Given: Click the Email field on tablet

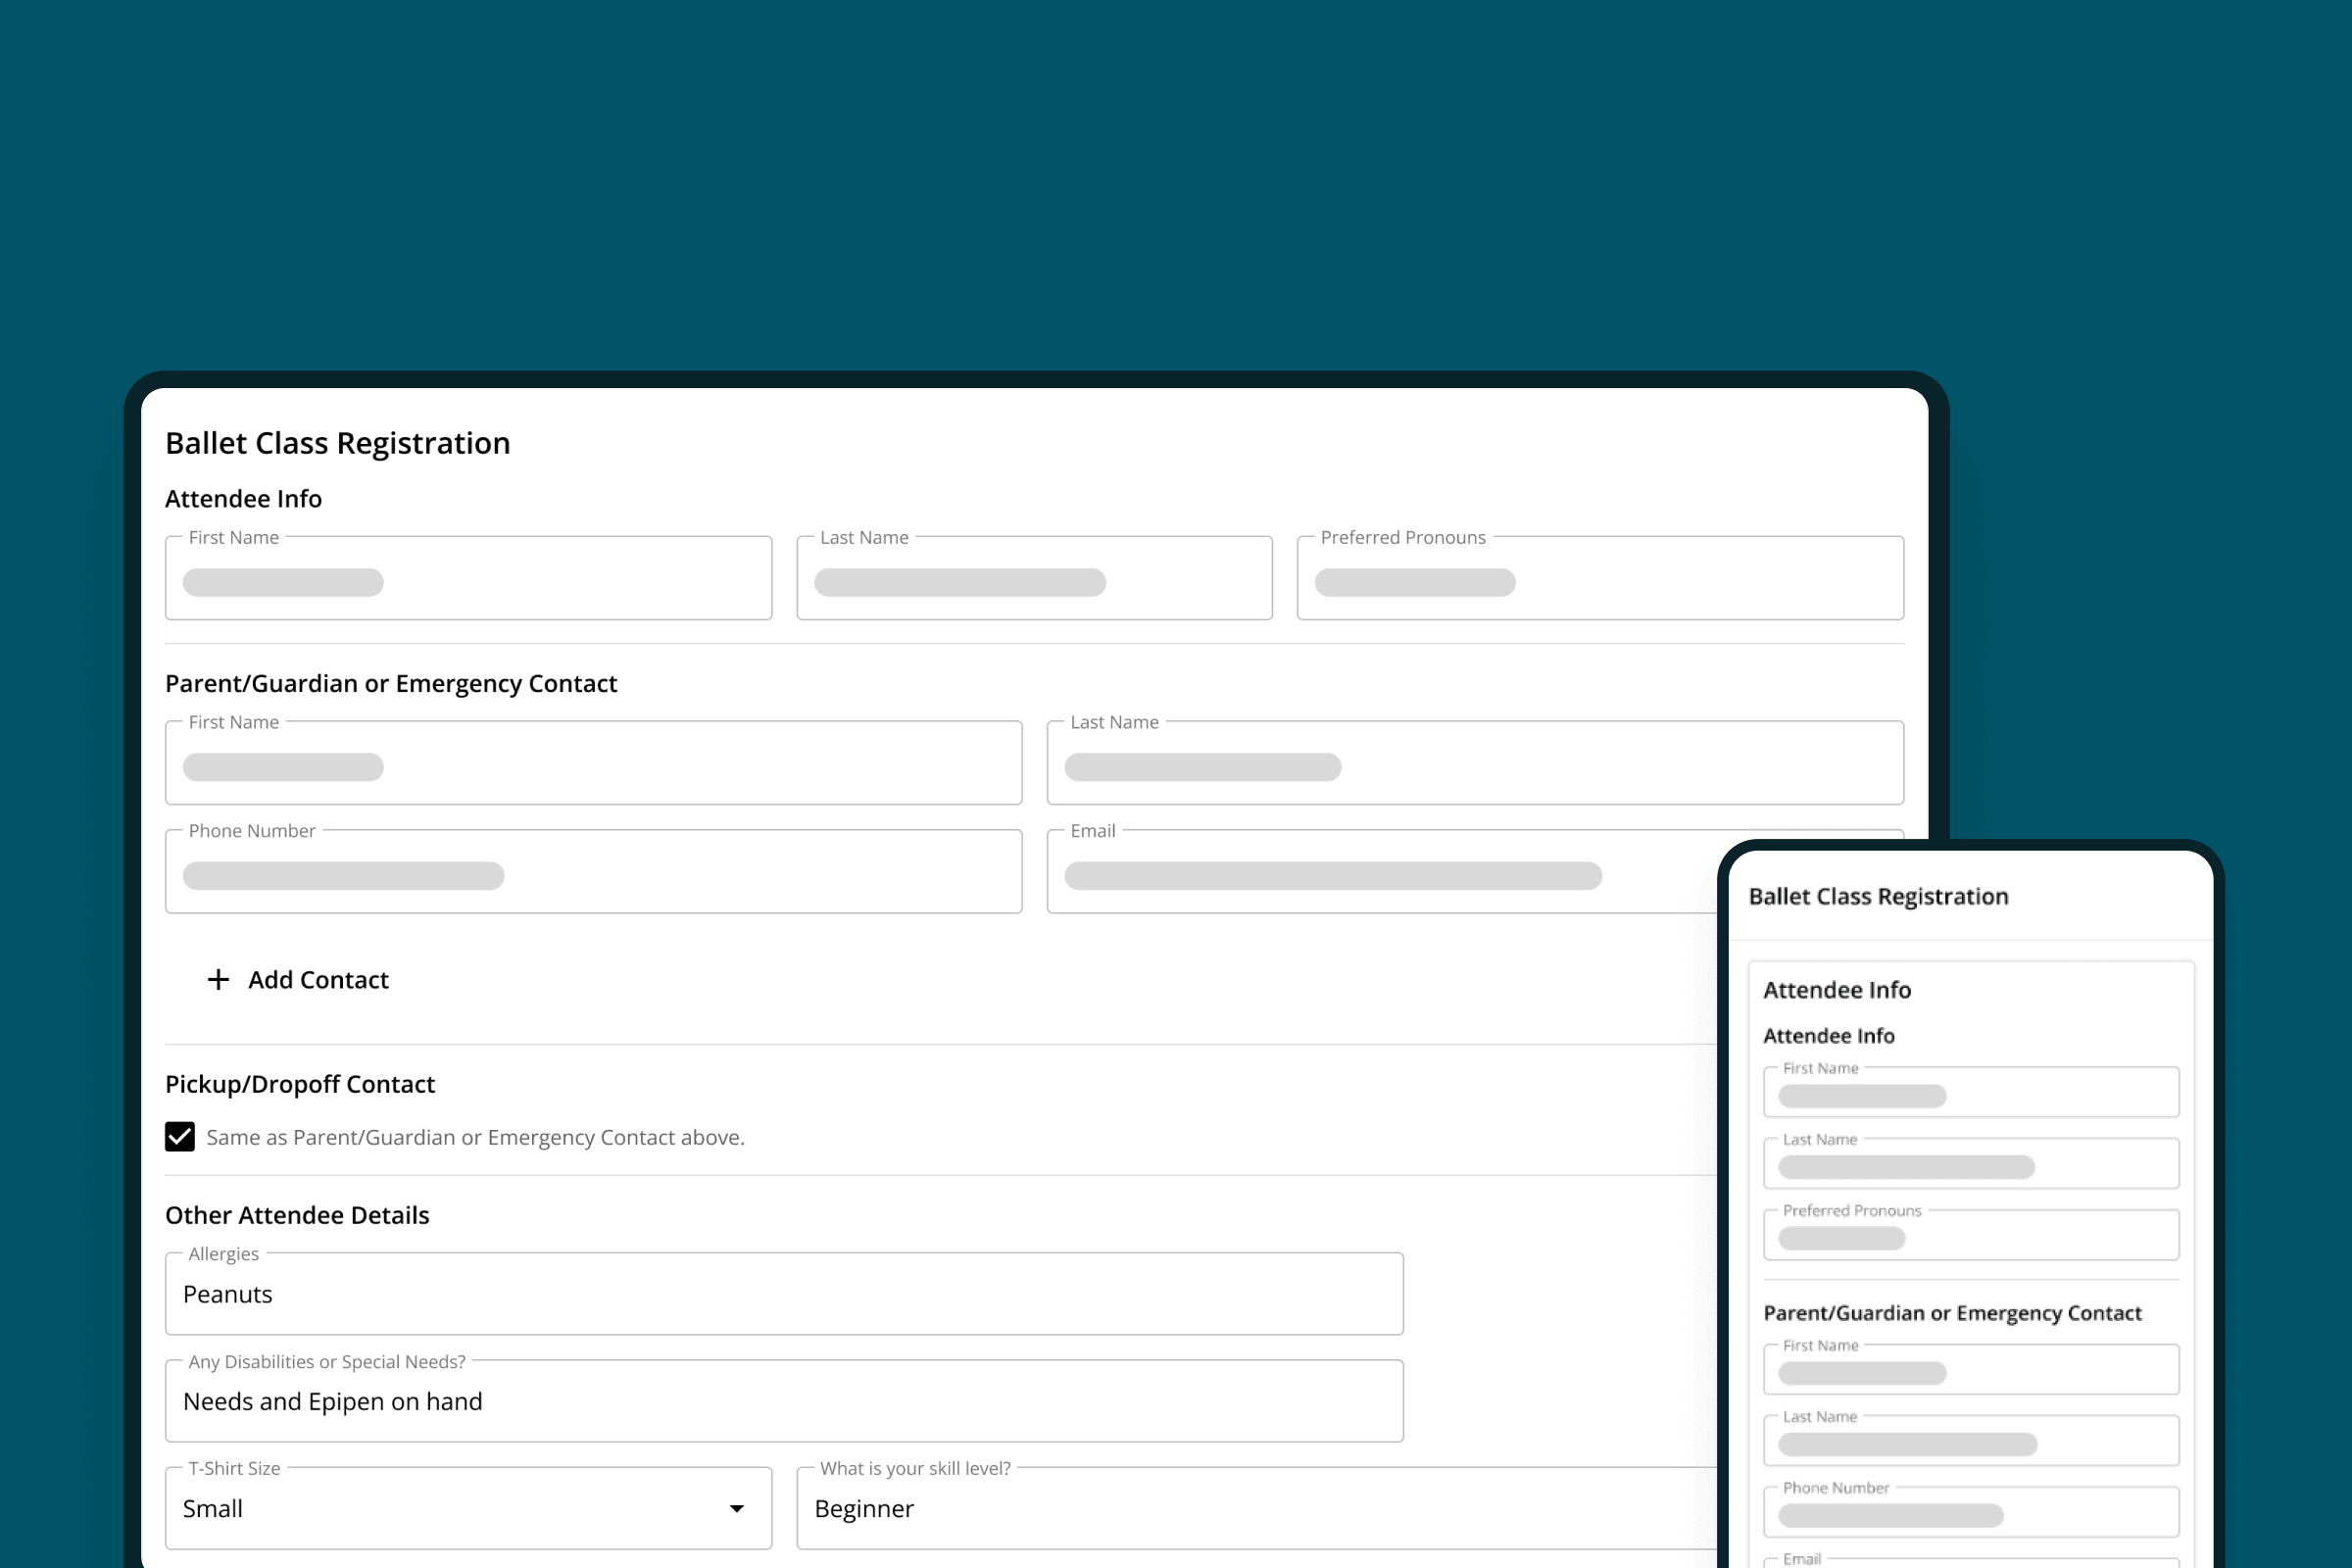Looking at the screenshot, I should [x=1382, y=871].
